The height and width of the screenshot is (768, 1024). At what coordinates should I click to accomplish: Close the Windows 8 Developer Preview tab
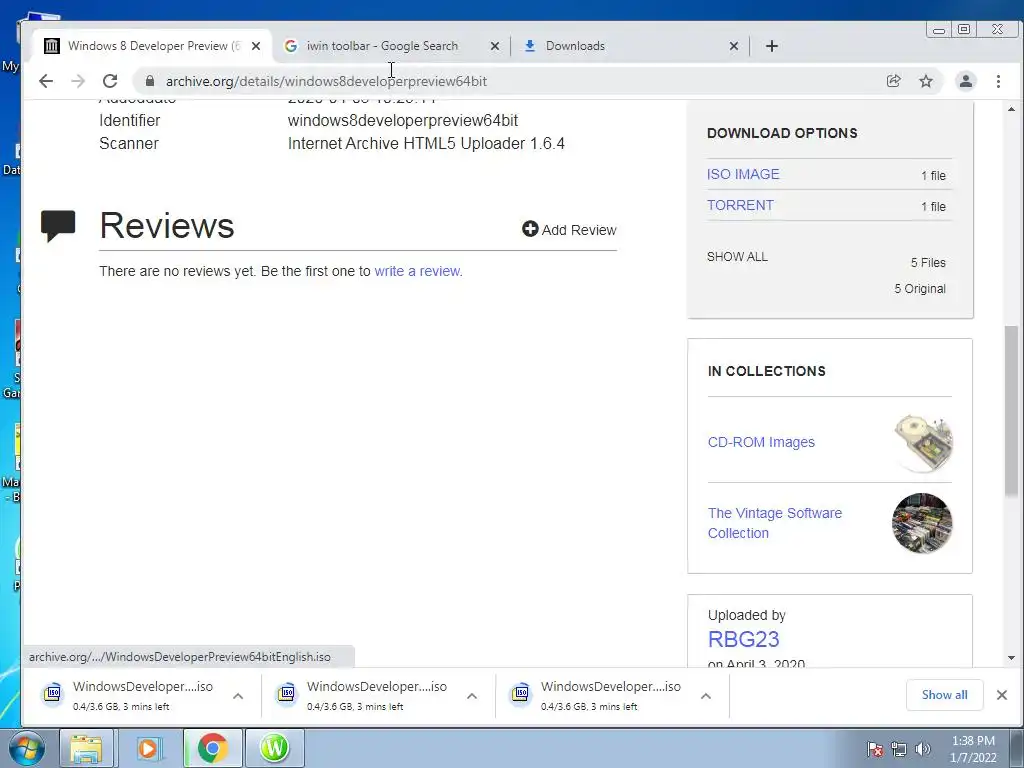256,46
